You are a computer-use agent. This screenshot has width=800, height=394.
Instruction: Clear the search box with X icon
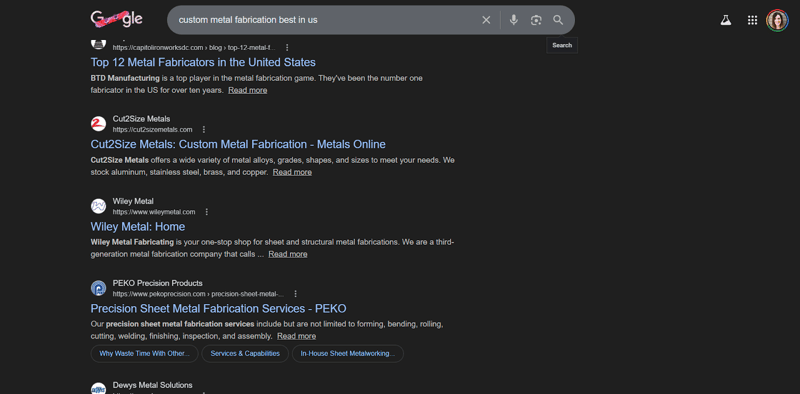486,20
